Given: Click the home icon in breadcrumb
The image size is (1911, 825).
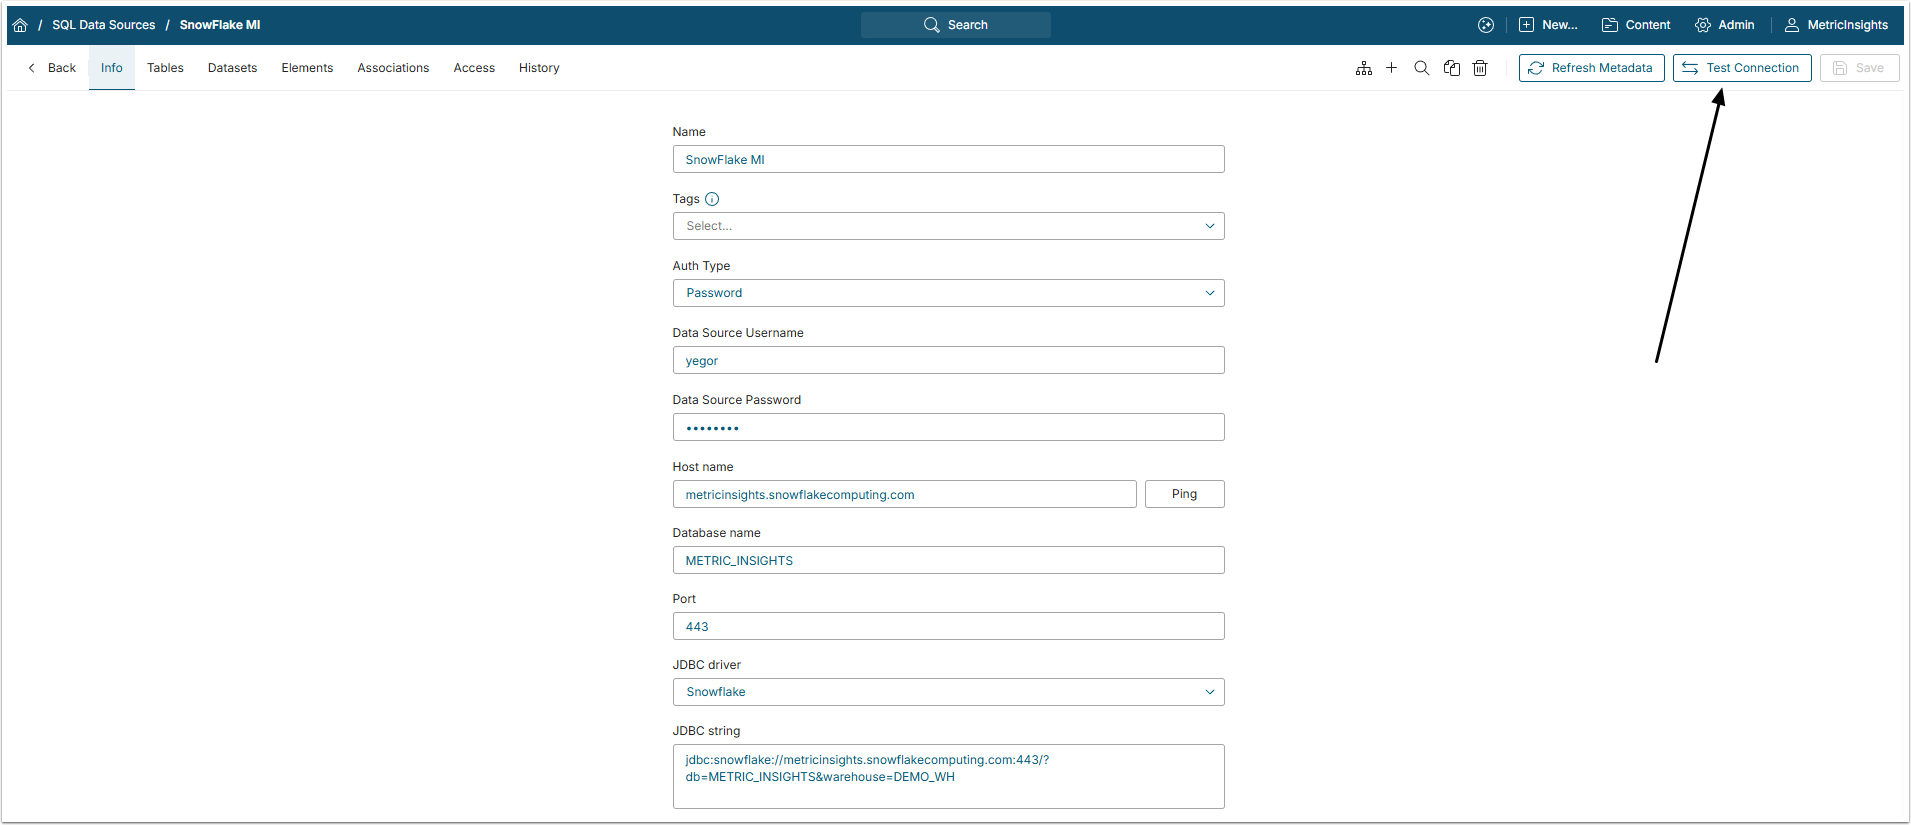Looking at the screenshot, I should coord(20,25).
